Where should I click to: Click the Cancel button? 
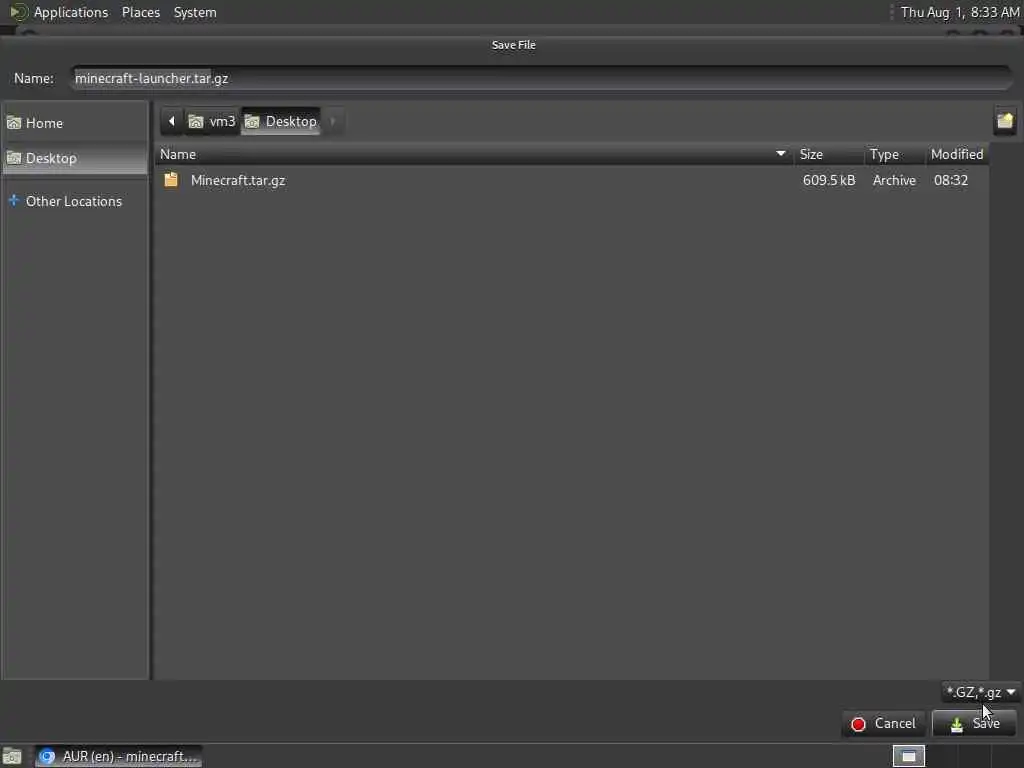(884, 724)
